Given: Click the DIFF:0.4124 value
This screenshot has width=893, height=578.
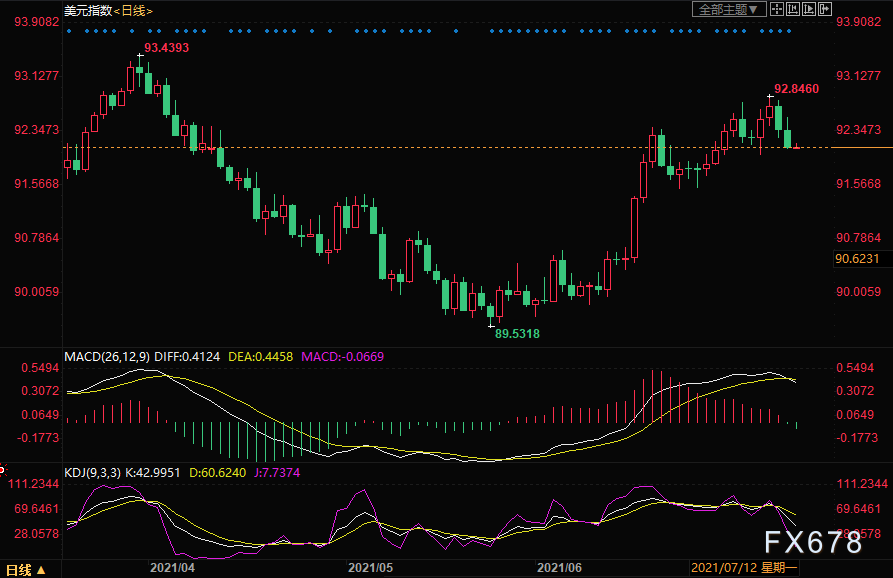Looking at the screenshot, I should click(187, 357).
